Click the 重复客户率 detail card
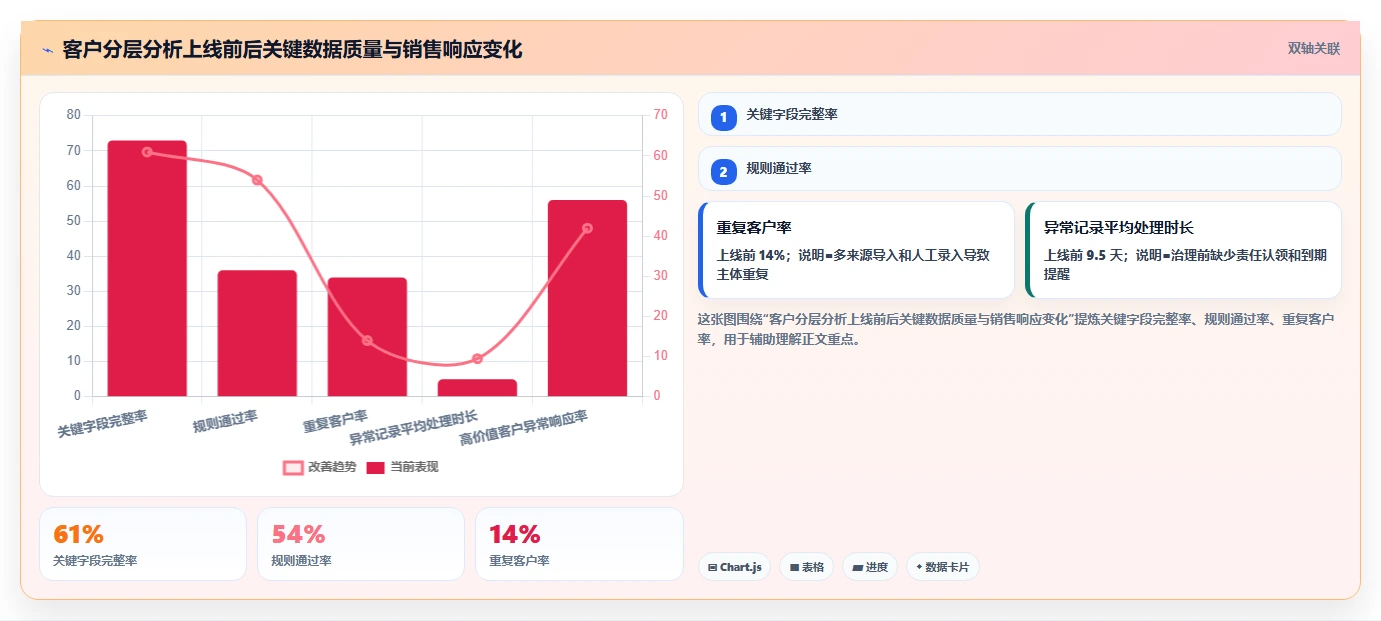1381x621 pixels. [856, 250]
